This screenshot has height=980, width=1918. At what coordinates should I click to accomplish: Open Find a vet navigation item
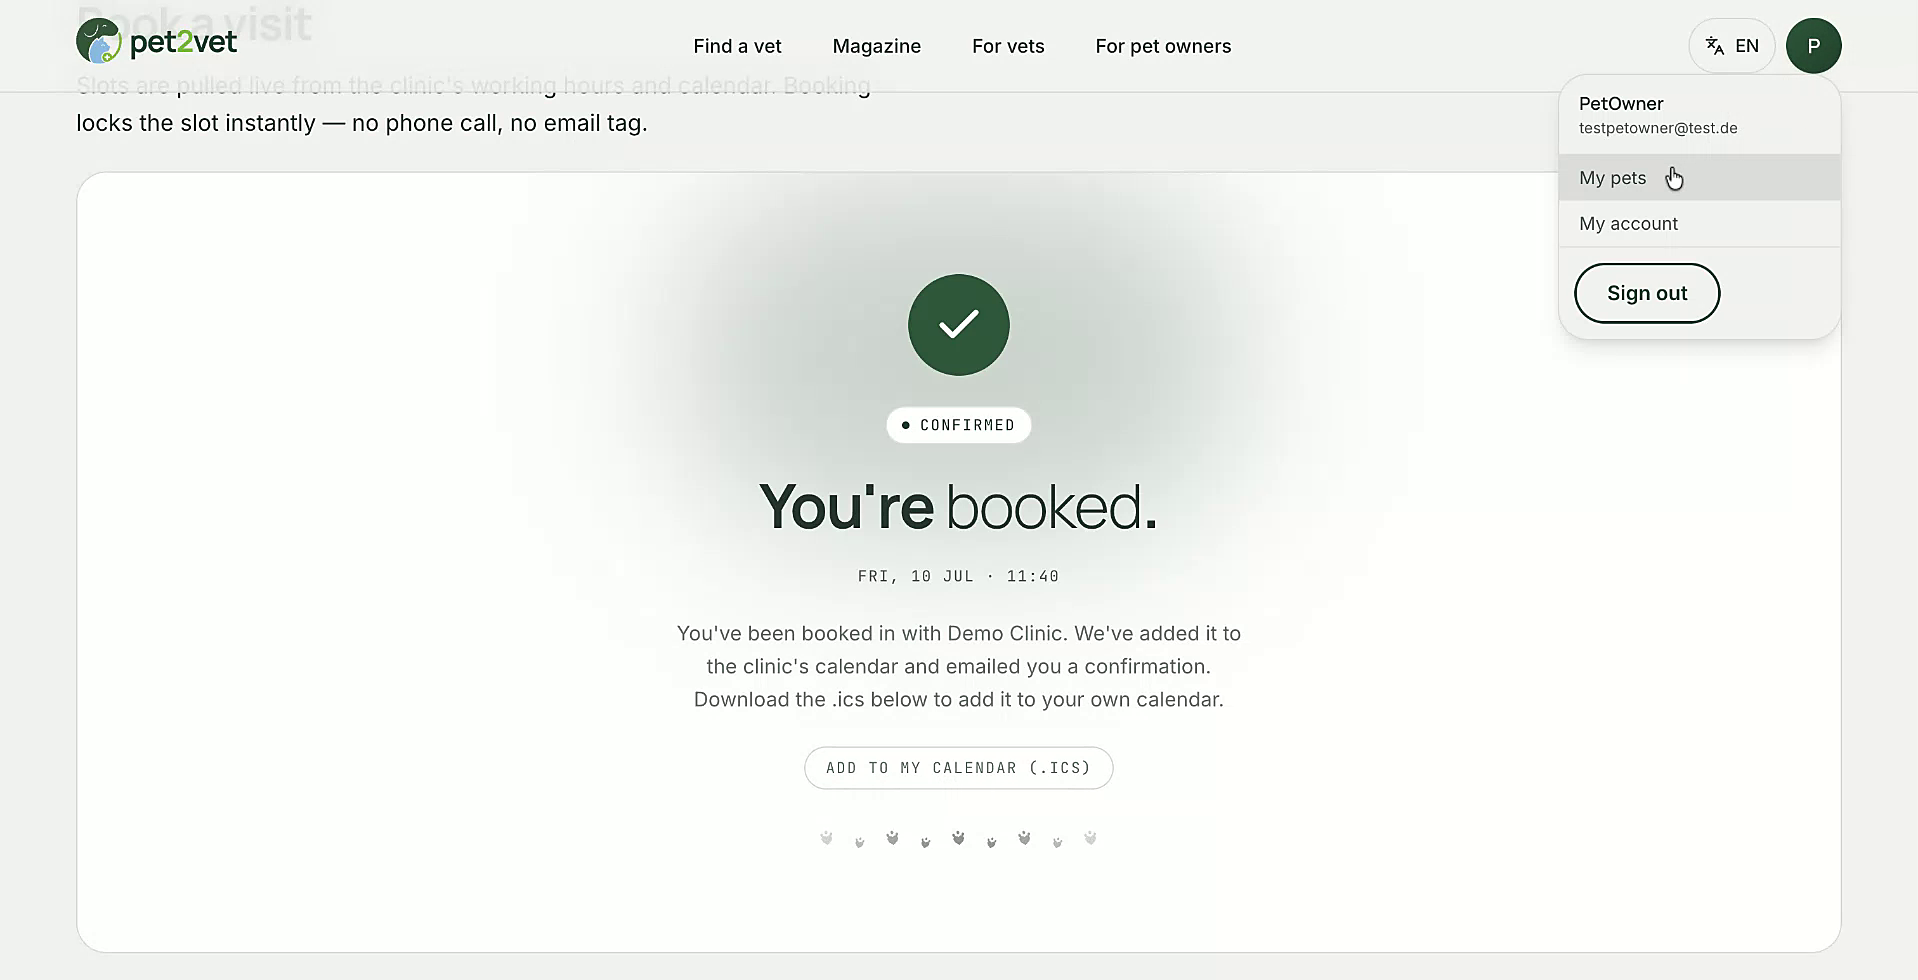737,46
